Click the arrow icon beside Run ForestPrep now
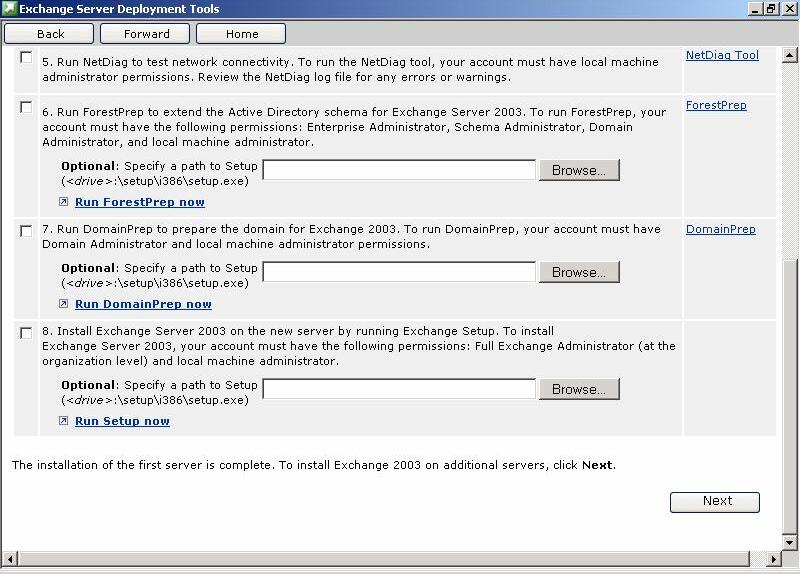800x574 pixels. coord(63,202)
